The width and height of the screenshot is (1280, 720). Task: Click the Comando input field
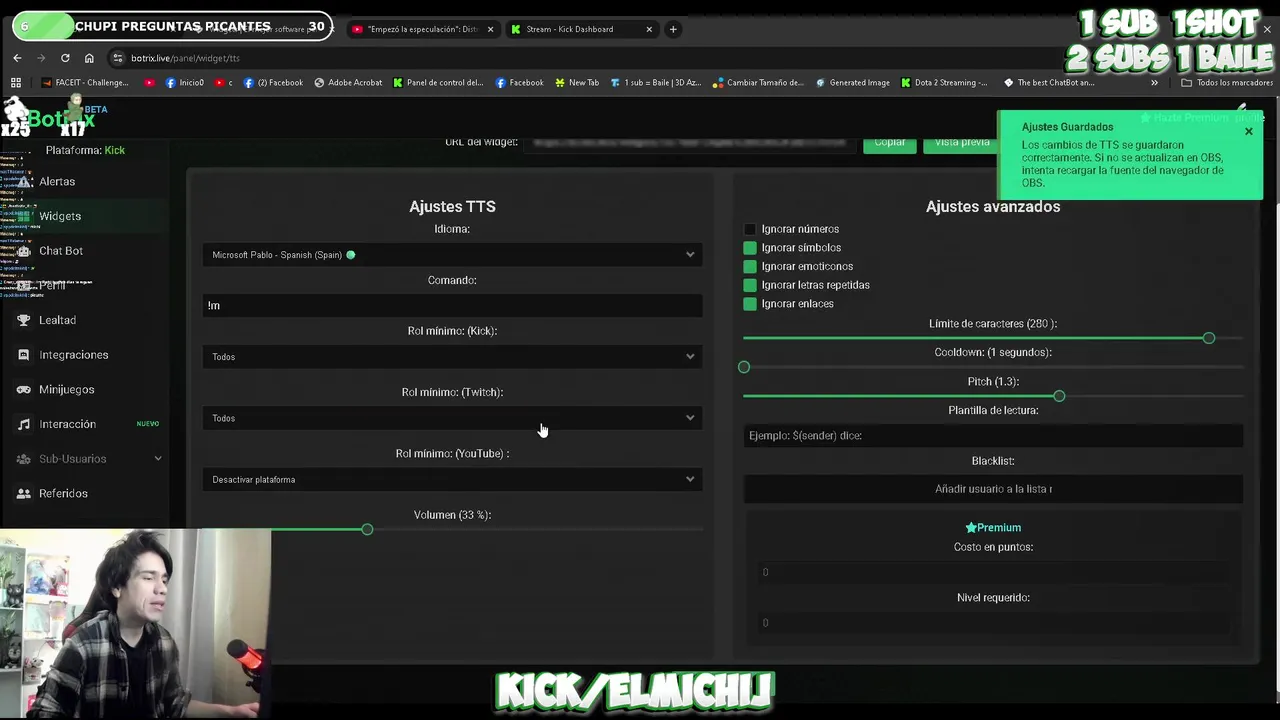point(452,306)
